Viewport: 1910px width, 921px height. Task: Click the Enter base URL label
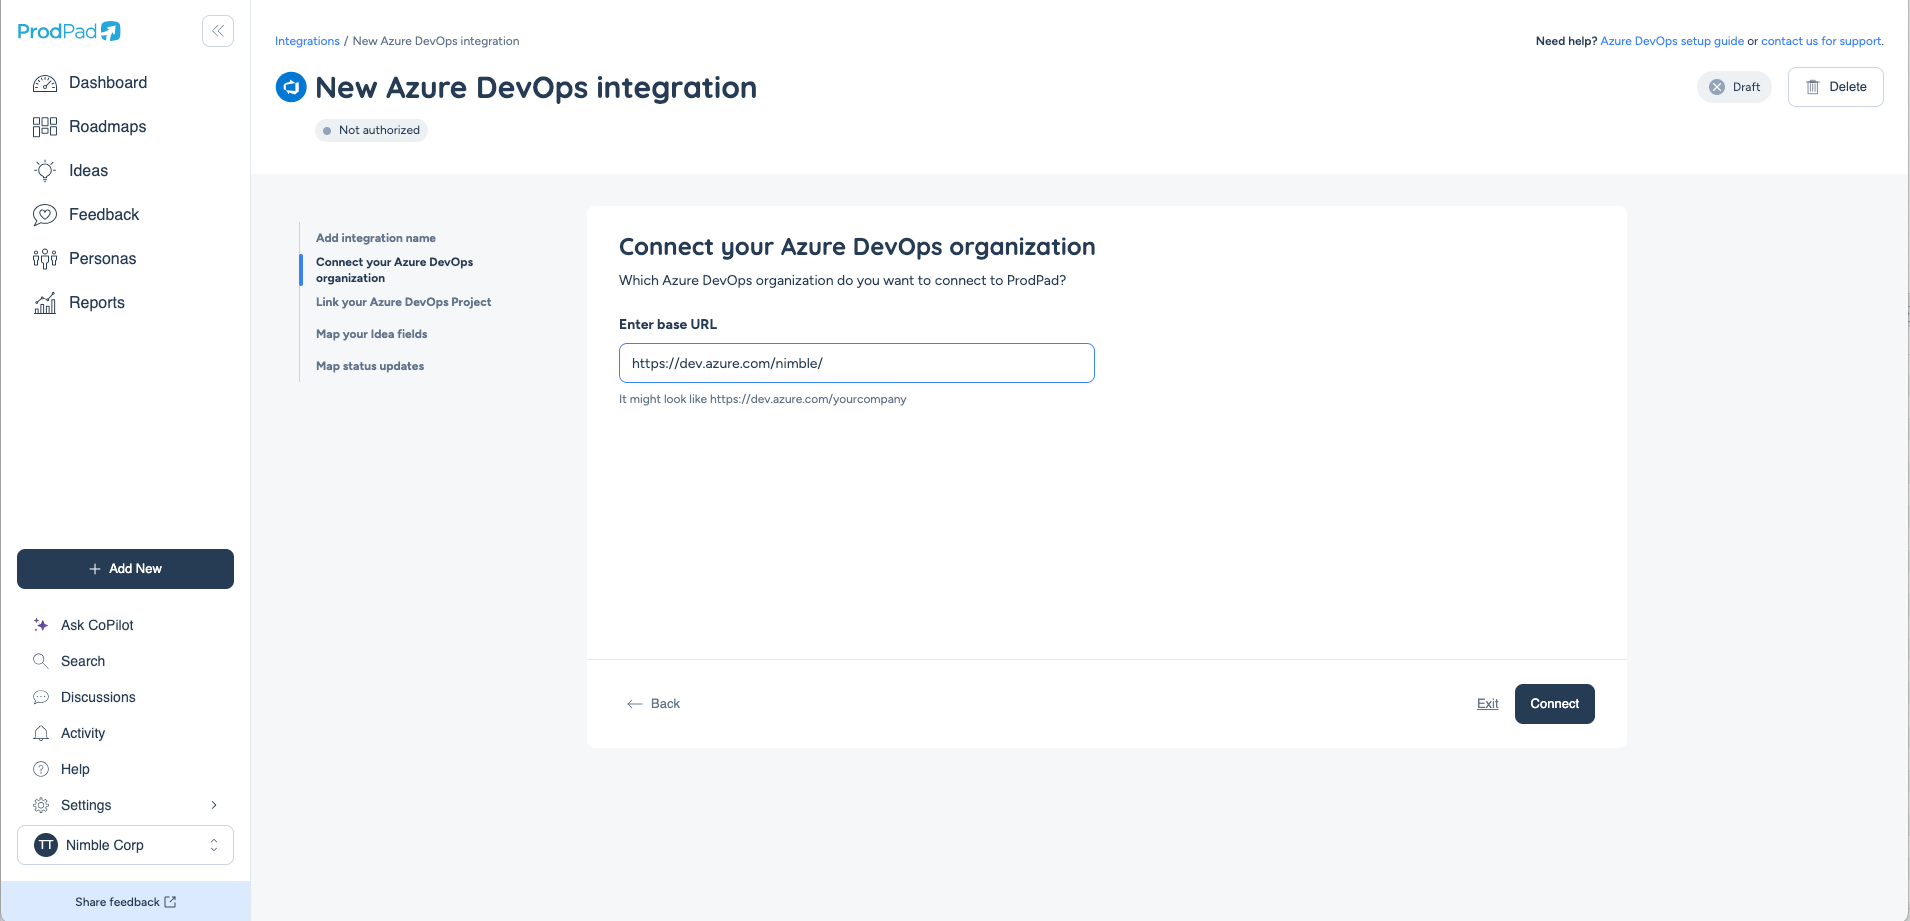click(x=668, y=324)
